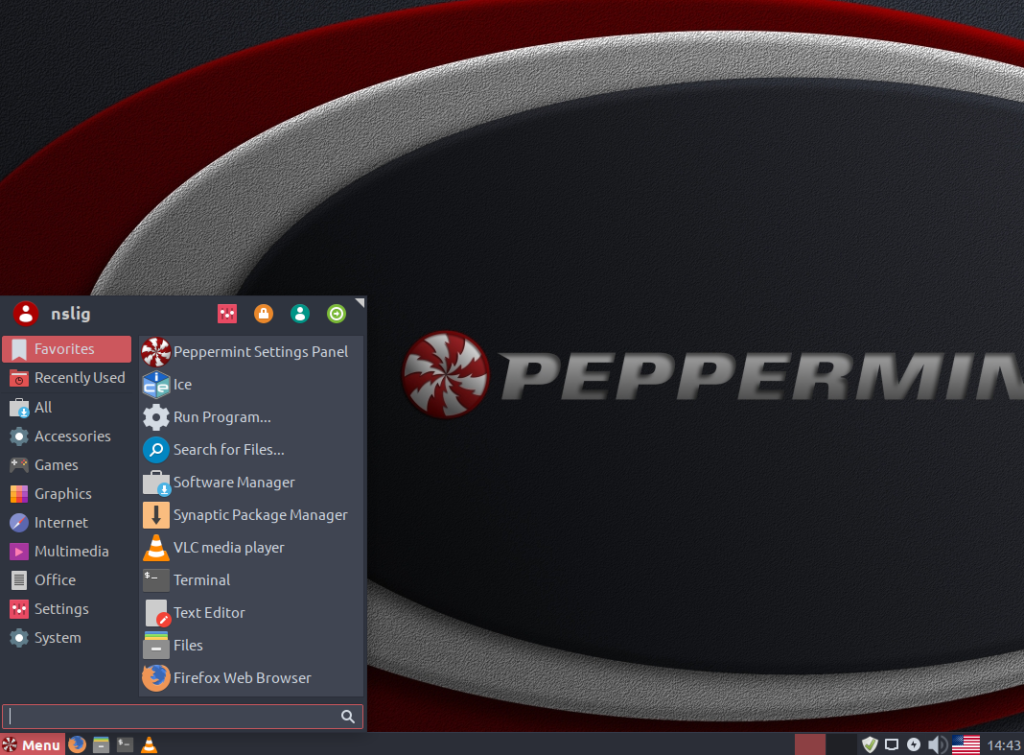Click the round power tray icon
This screenshot has width=1024, height=755.
click(x=914, y=745)
